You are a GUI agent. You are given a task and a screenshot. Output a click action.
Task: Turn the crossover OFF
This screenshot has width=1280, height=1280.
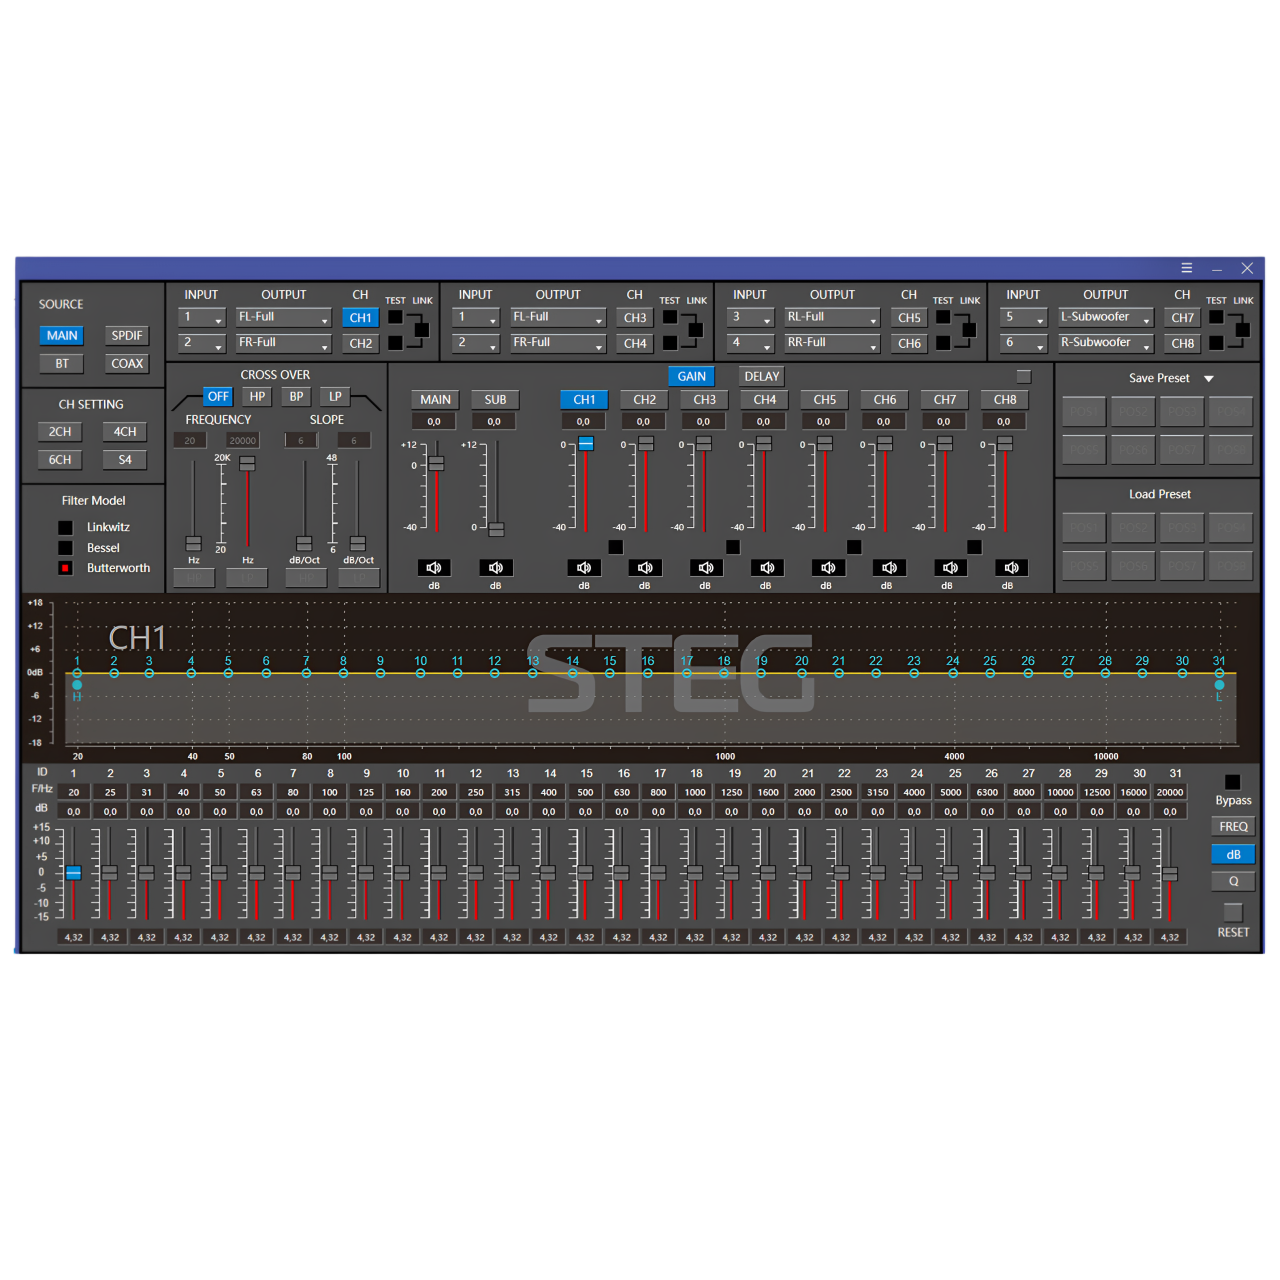(x=218, y=397)
